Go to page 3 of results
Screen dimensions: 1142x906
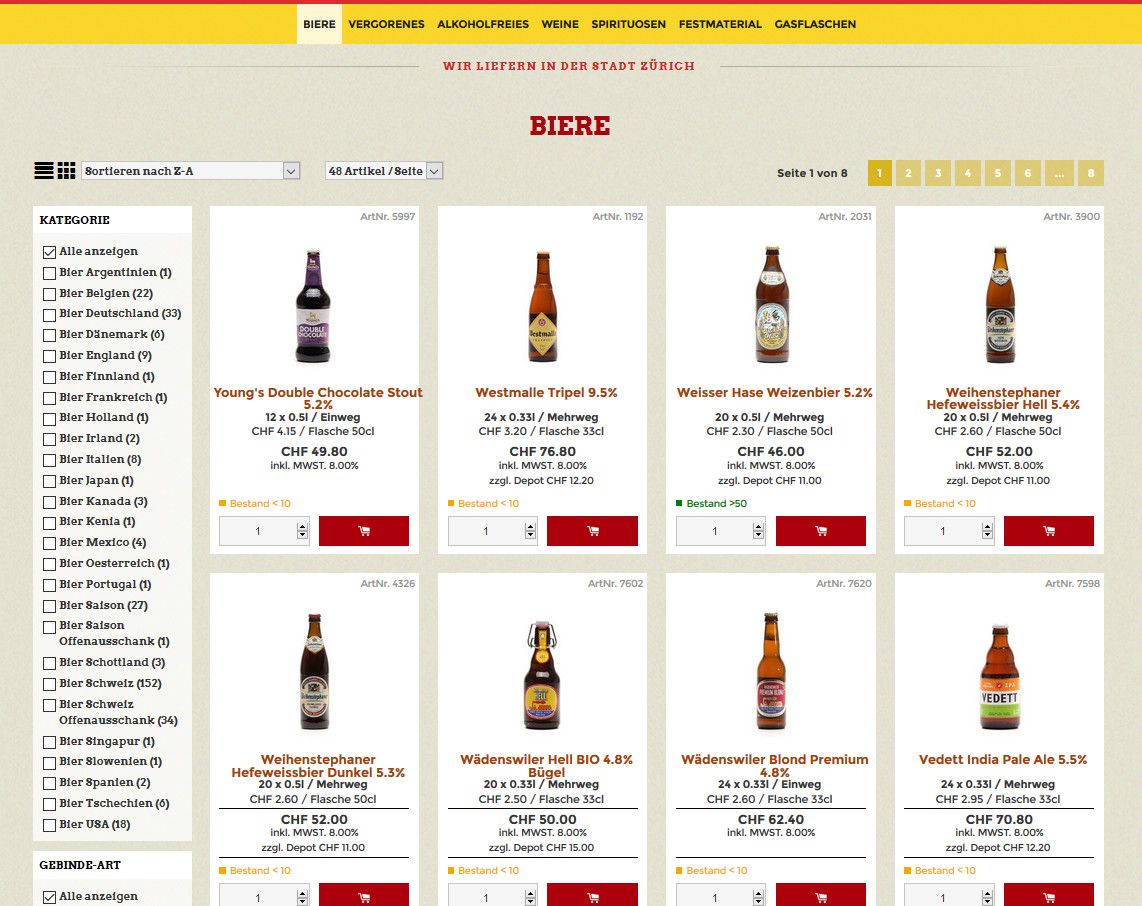(938, 173)
